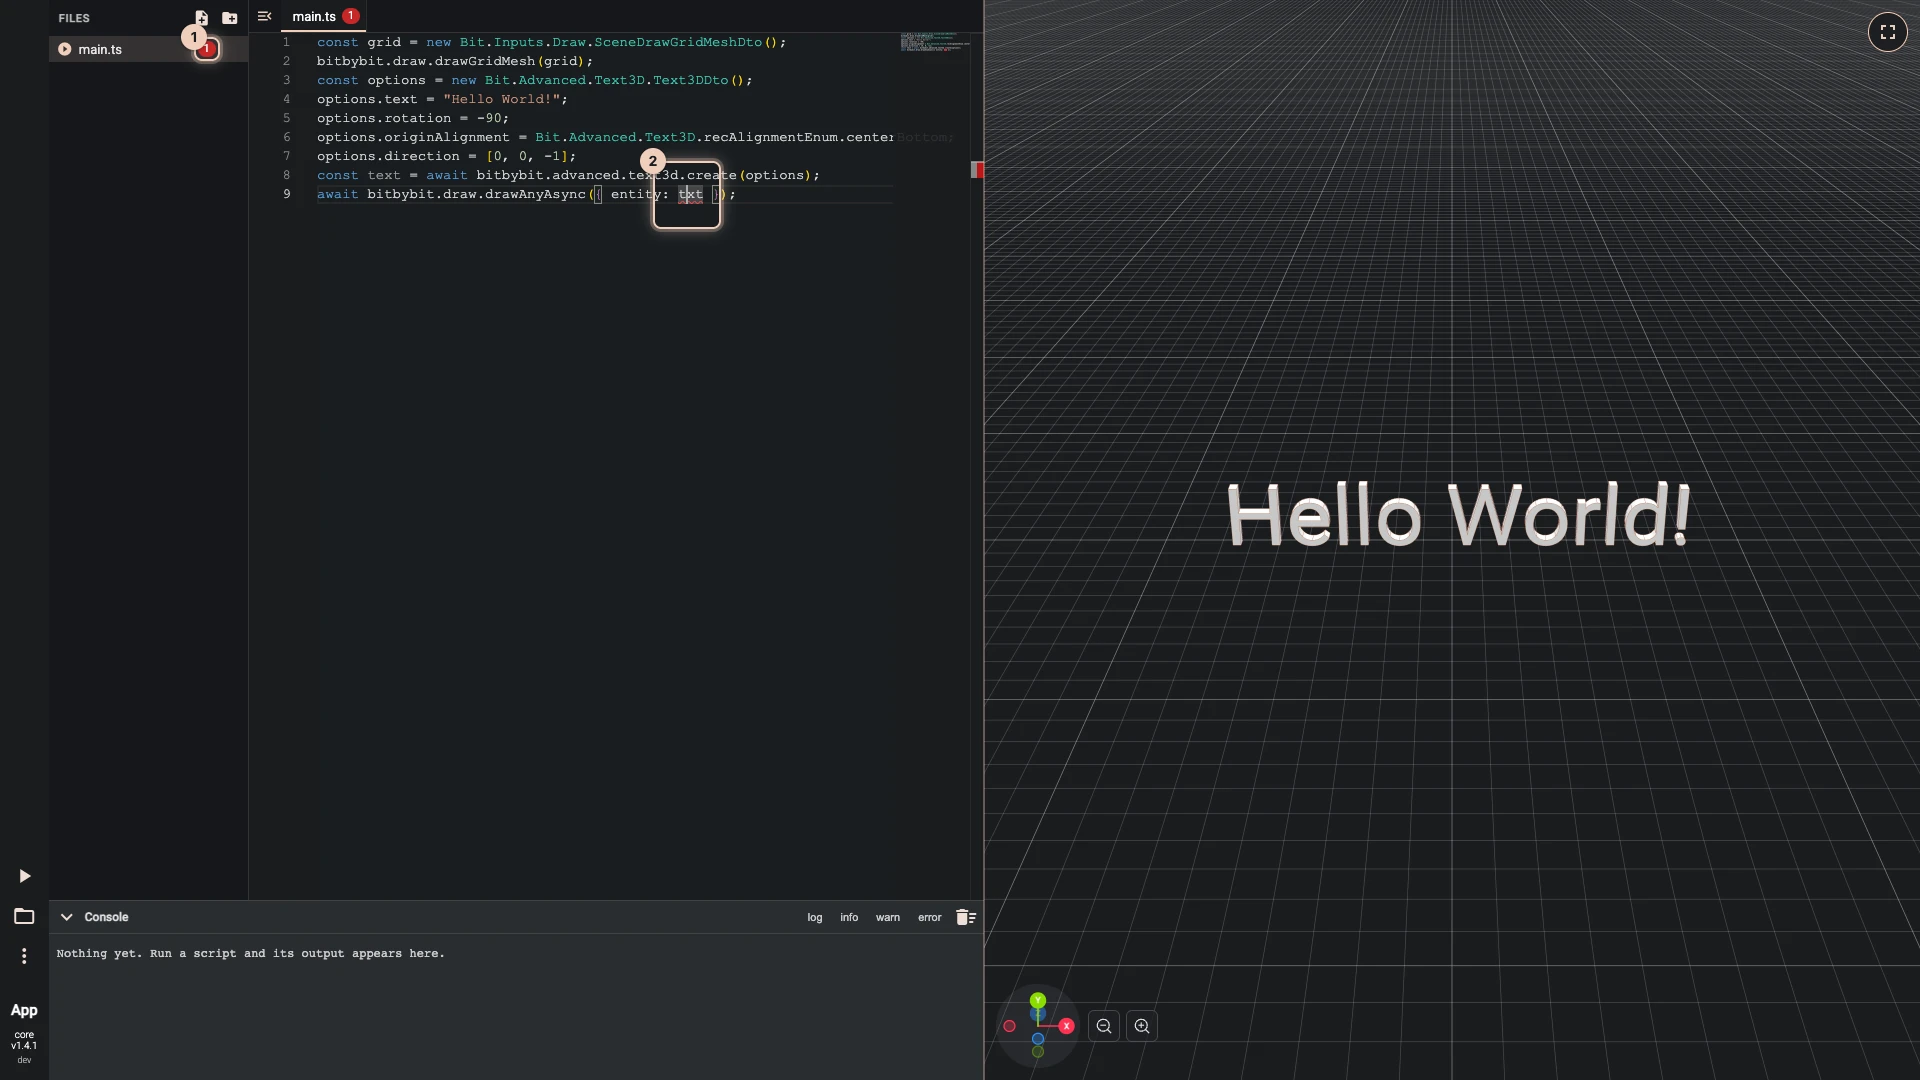
Task: Enter fullscreen mode for the 3D viewport
Action: pos(1887,32)
